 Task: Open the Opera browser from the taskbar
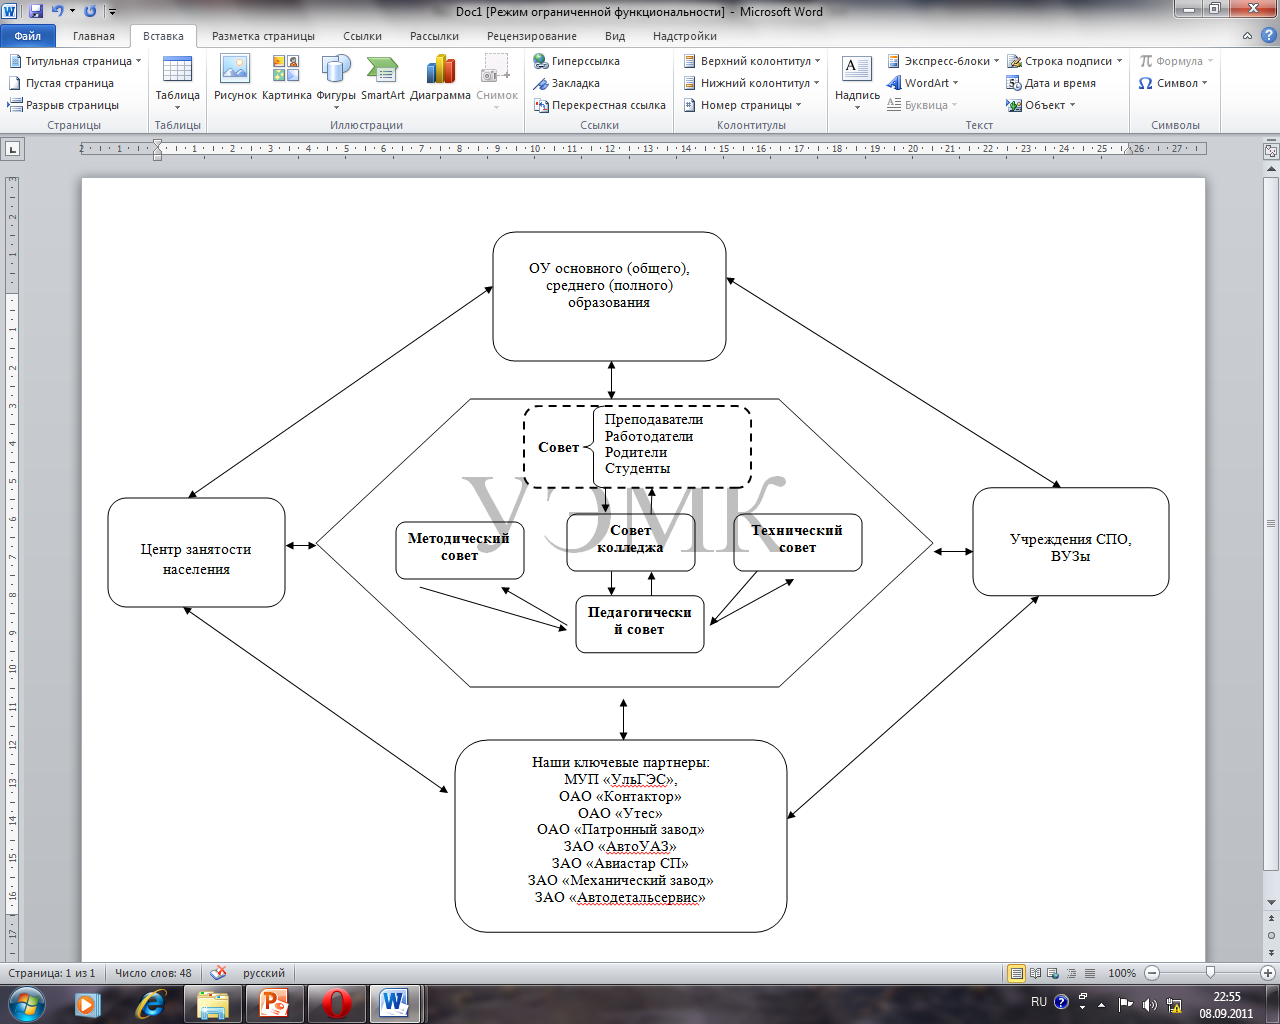coord(336,1003)
